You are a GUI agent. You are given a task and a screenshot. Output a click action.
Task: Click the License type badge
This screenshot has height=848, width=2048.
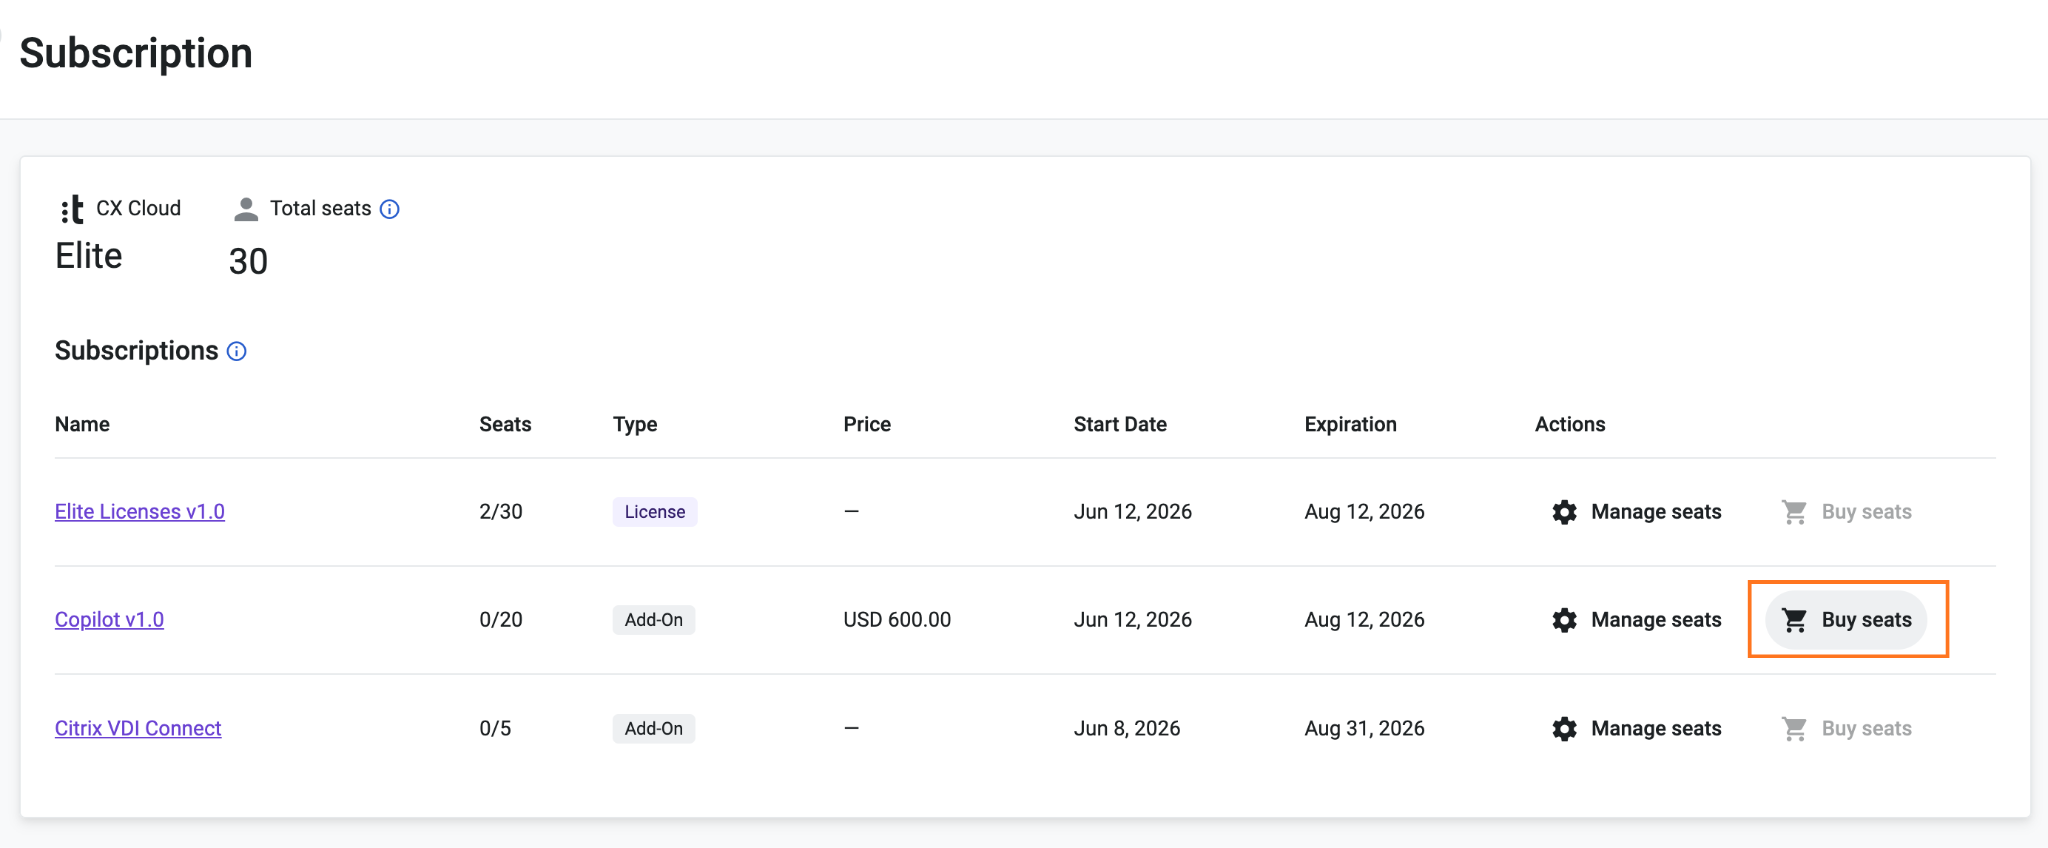pos(655,512)
